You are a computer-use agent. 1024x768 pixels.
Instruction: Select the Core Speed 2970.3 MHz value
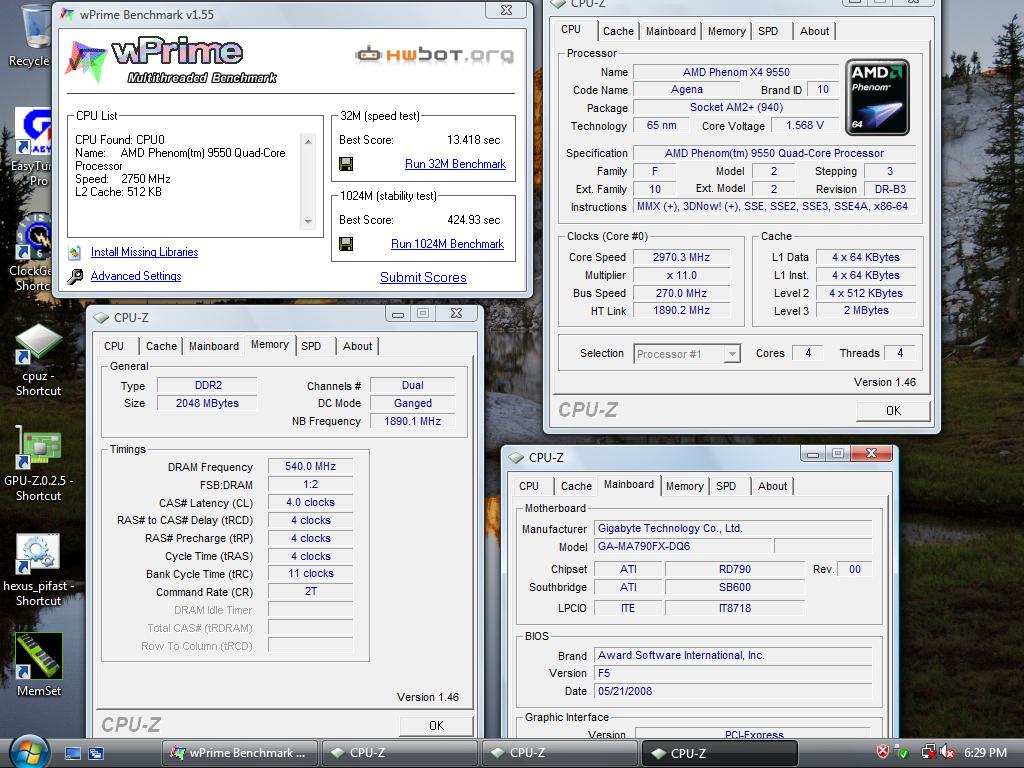point(681,257)
